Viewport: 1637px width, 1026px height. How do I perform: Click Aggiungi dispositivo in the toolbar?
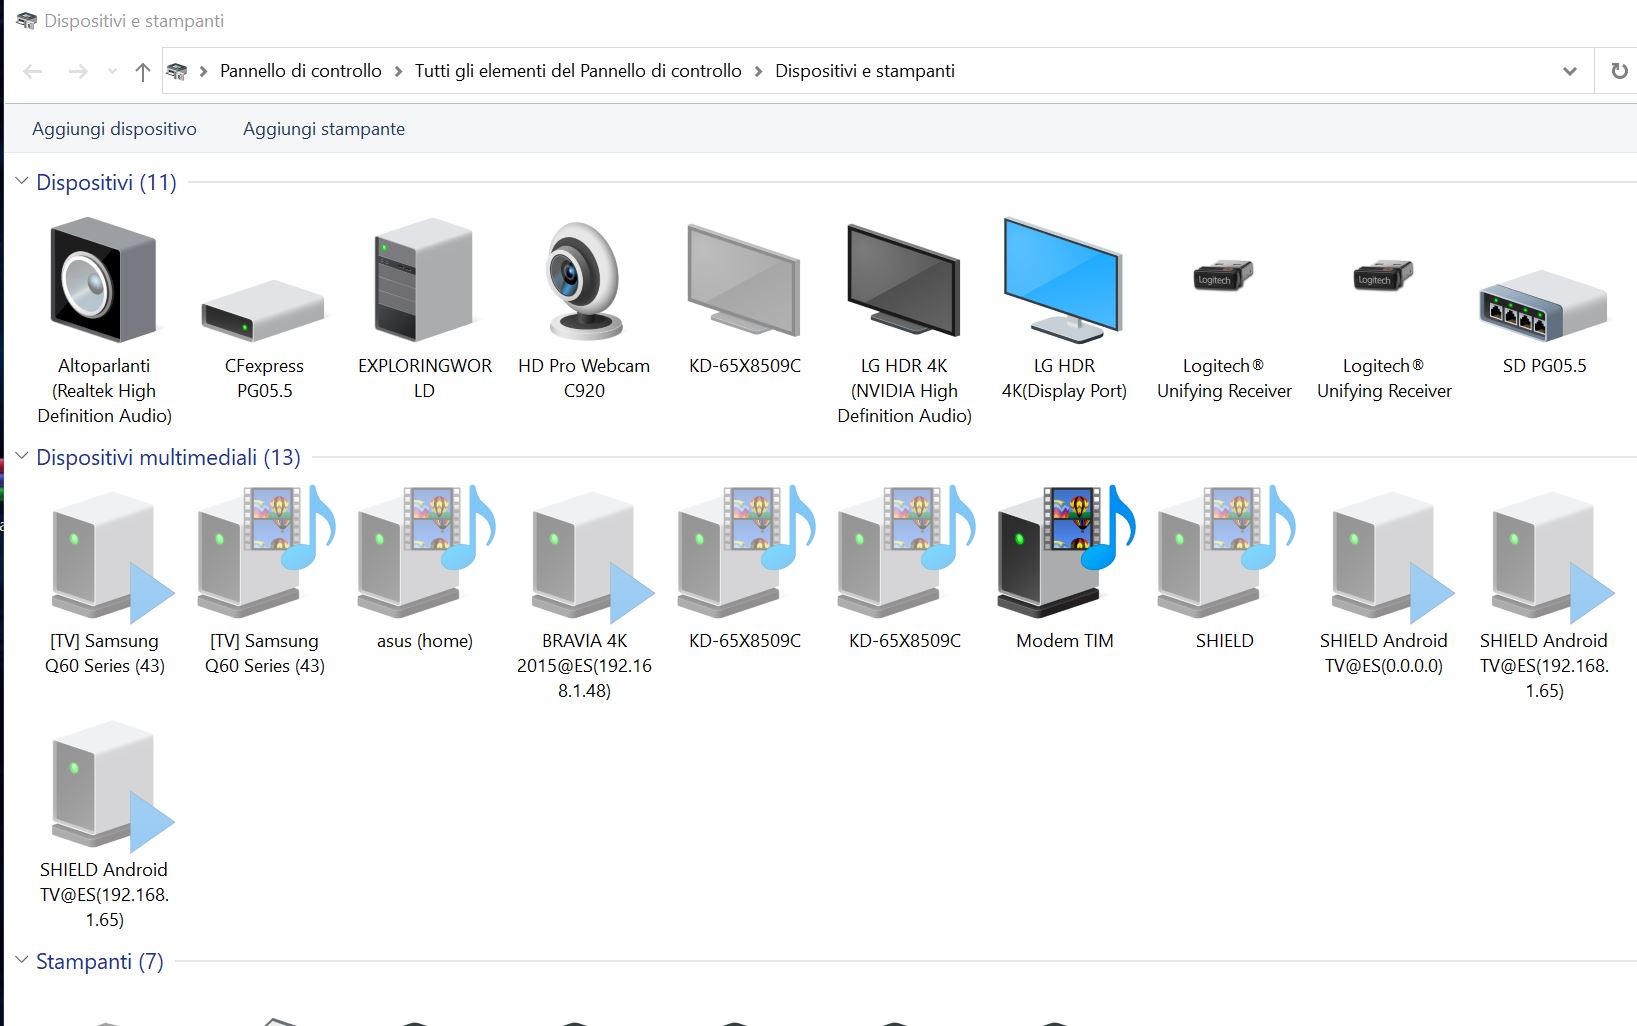[x=114, y=129]
